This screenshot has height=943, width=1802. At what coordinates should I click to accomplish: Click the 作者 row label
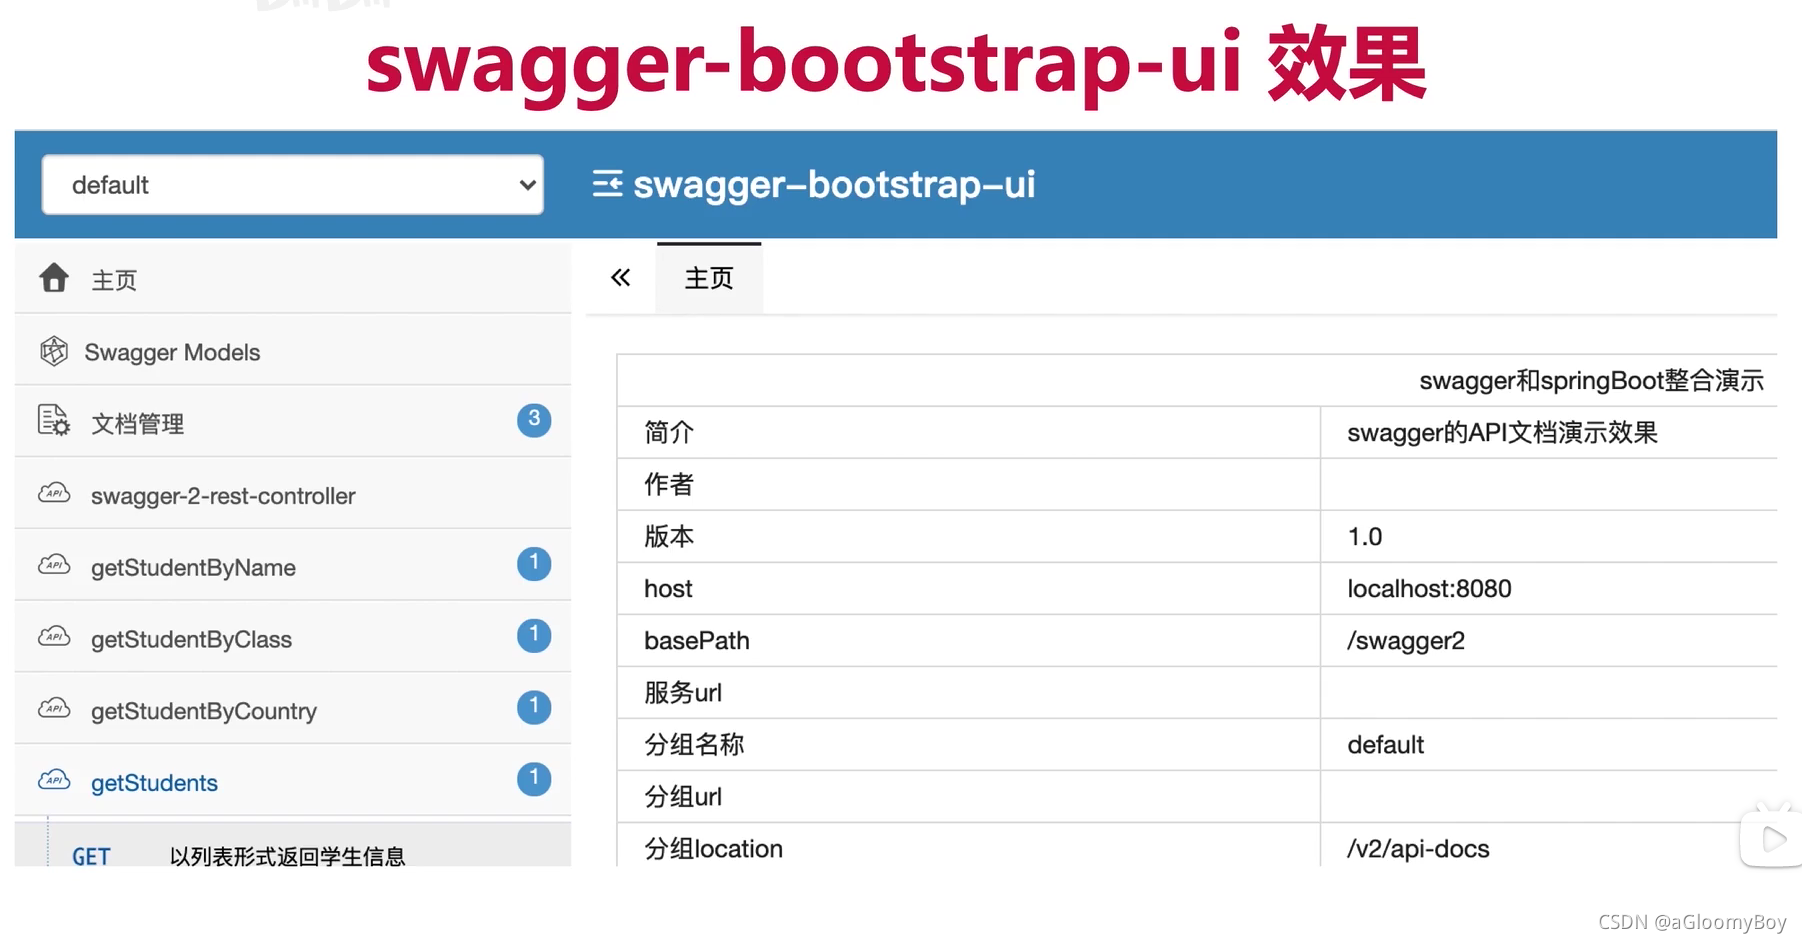point(669,484)
